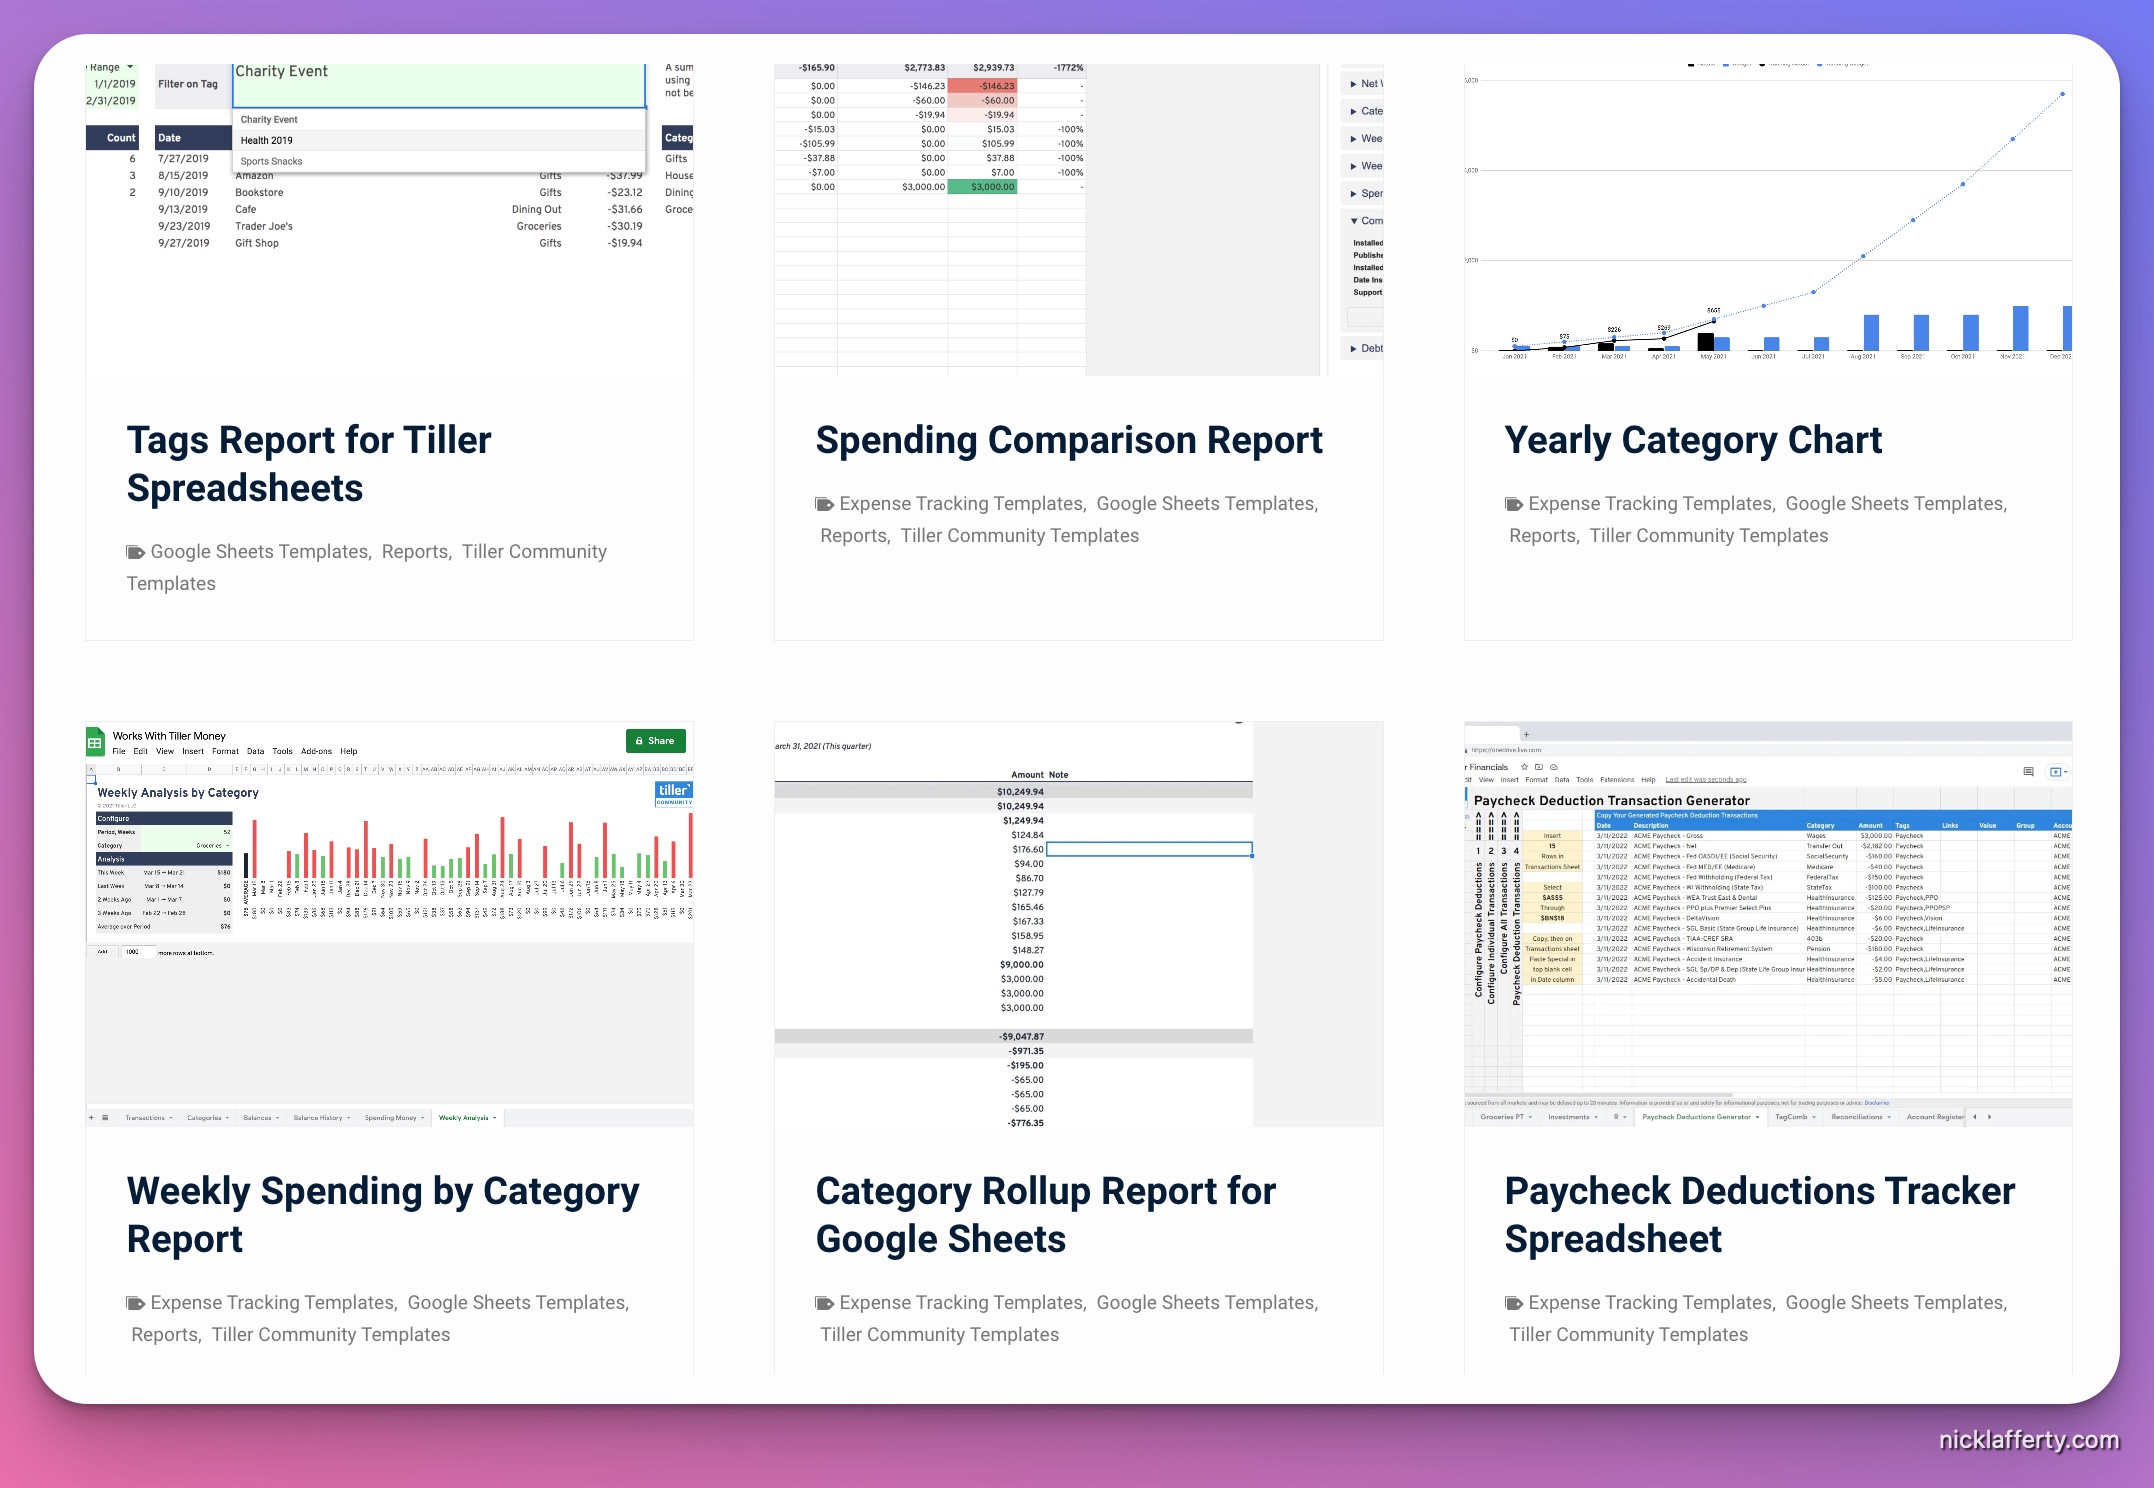Open the Spending Comparison Report title link
2154x1488 pixels.
pyautogui.click(x=1068, y=440)
